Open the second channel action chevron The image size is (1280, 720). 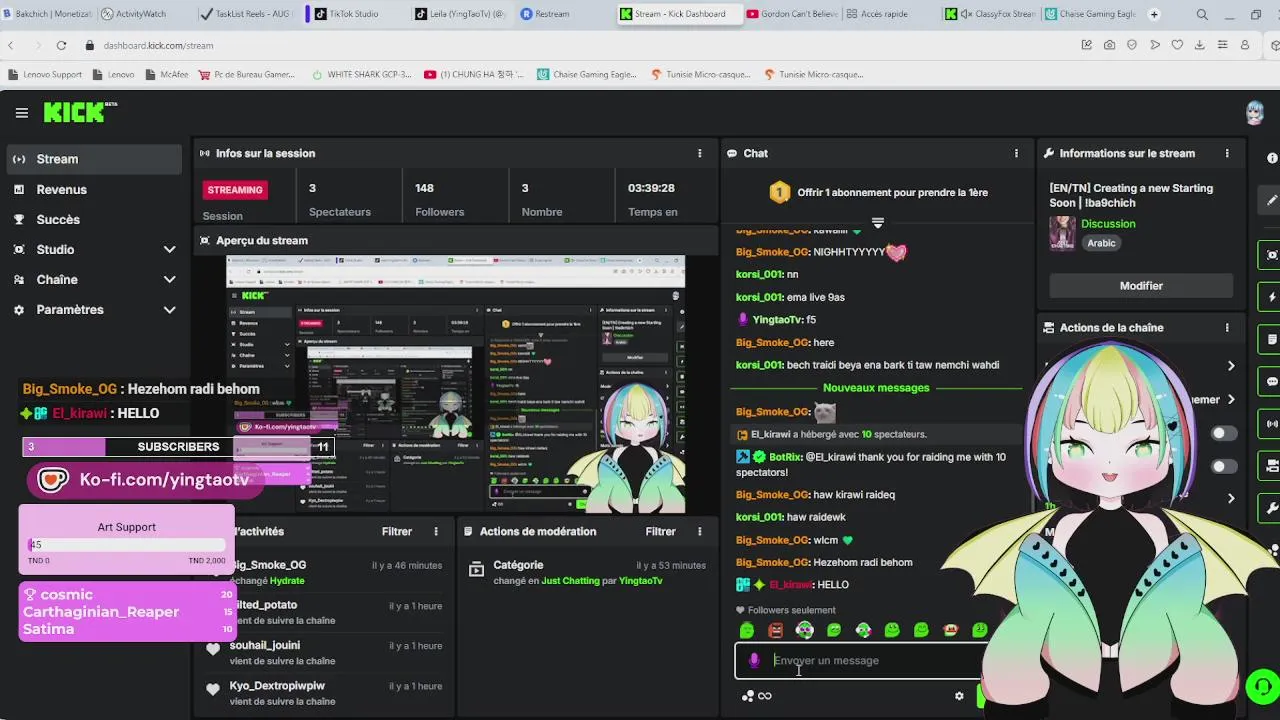(1231, 399)
